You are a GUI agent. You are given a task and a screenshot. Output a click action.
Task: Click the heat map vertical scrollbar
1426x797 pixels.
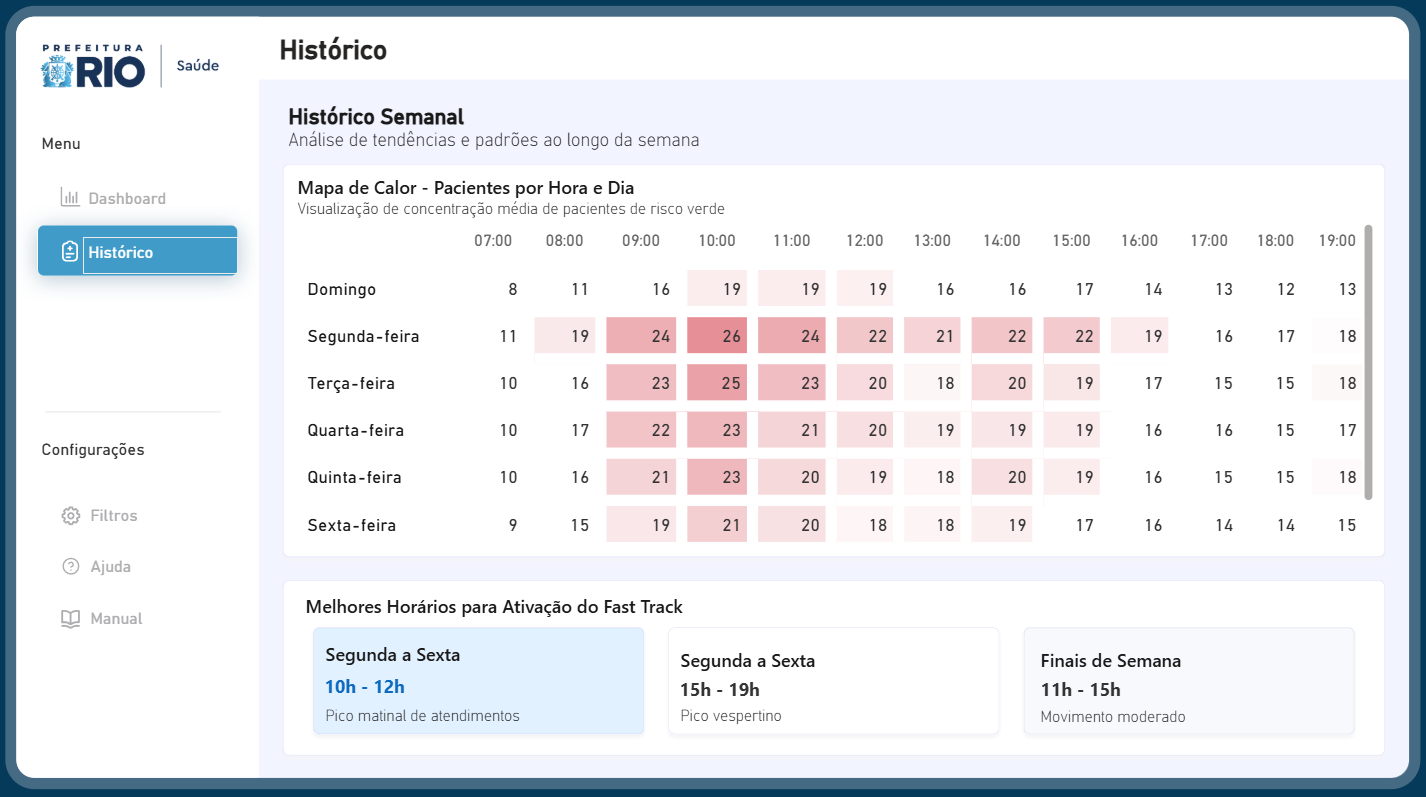[1368, 362]
